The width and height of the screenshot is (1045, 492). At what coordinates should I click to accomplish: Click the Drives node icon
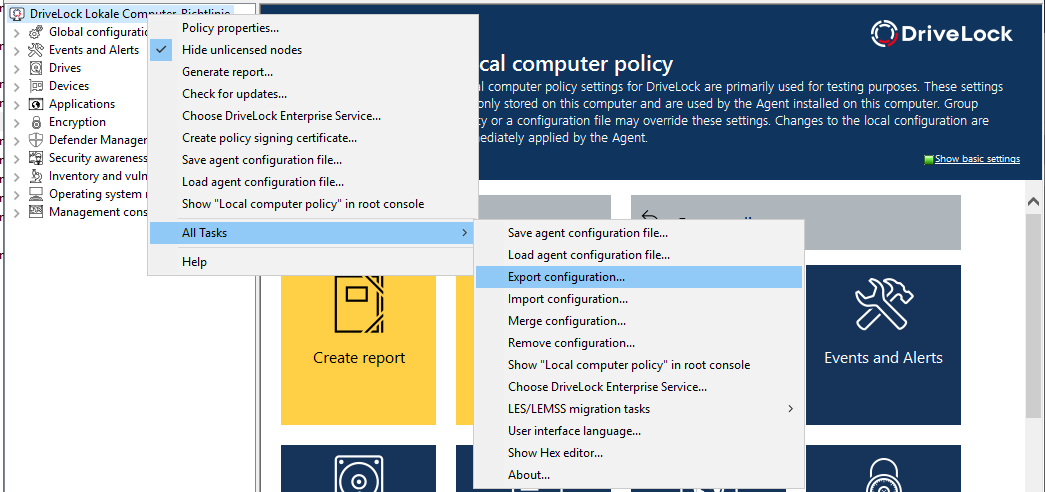[x=37, y=68]
